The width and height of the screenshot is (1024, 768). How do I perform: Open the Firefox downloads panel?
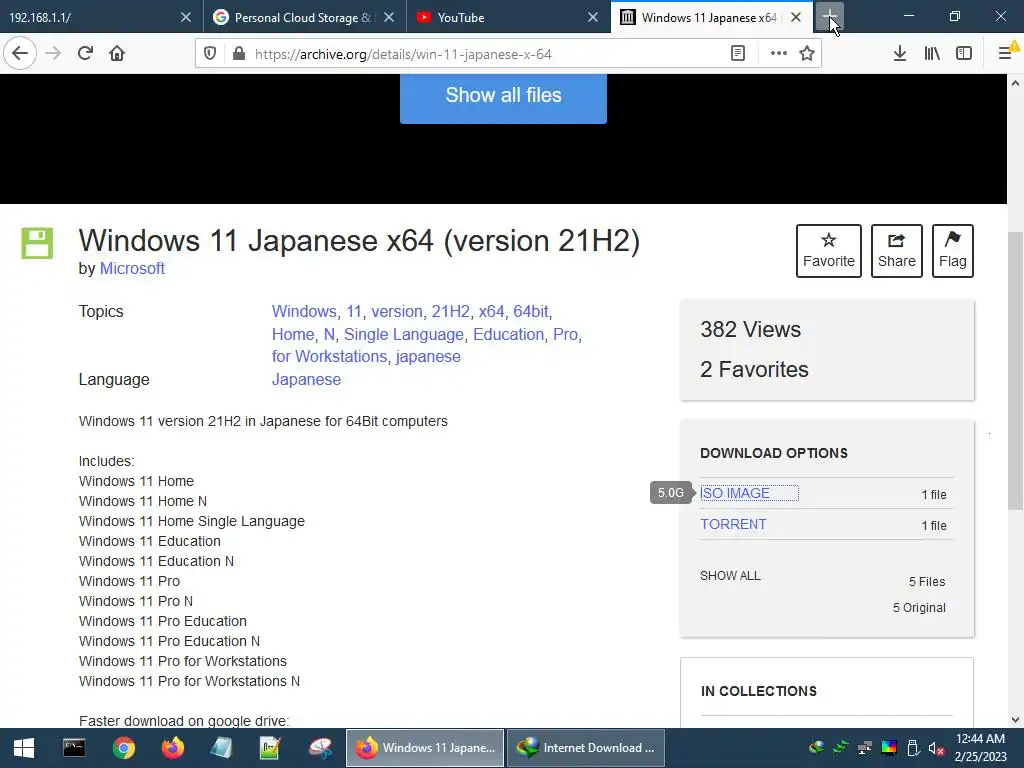pyautogui.click(x=899, y=54)
